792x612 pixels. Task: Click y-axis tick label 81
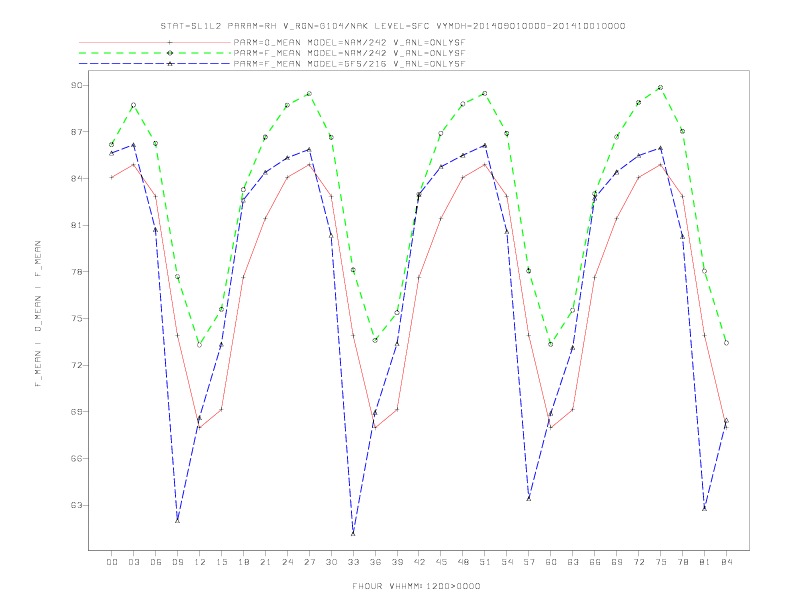76,225
